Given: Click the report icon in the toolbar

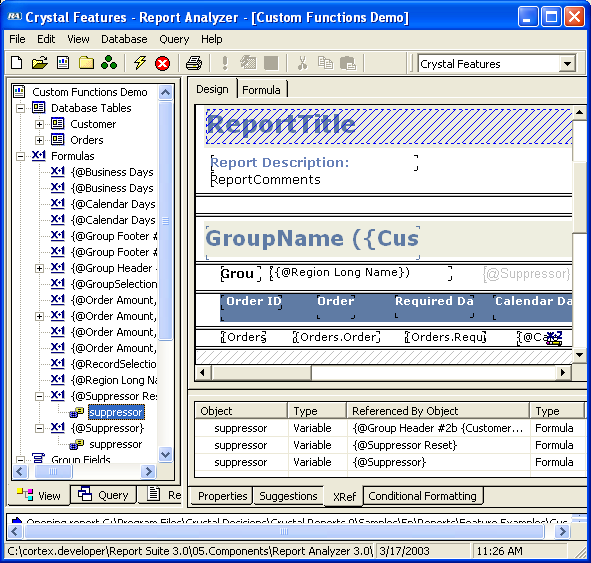Looking at the screenshot, I should tap(63, 63).
